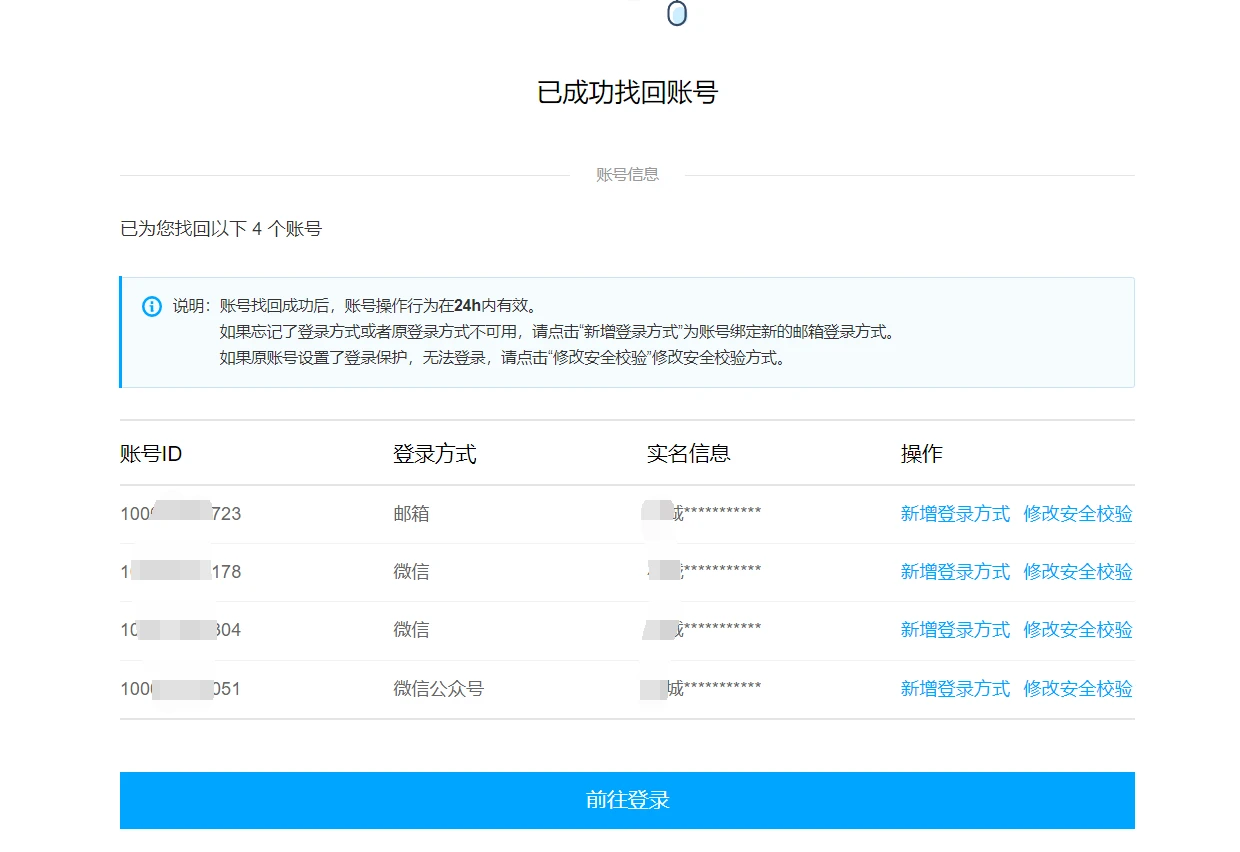Add login method for account ending 178
Image resolution: width=1240 pixels, height=852 pixels.
[x=955, y=572]
